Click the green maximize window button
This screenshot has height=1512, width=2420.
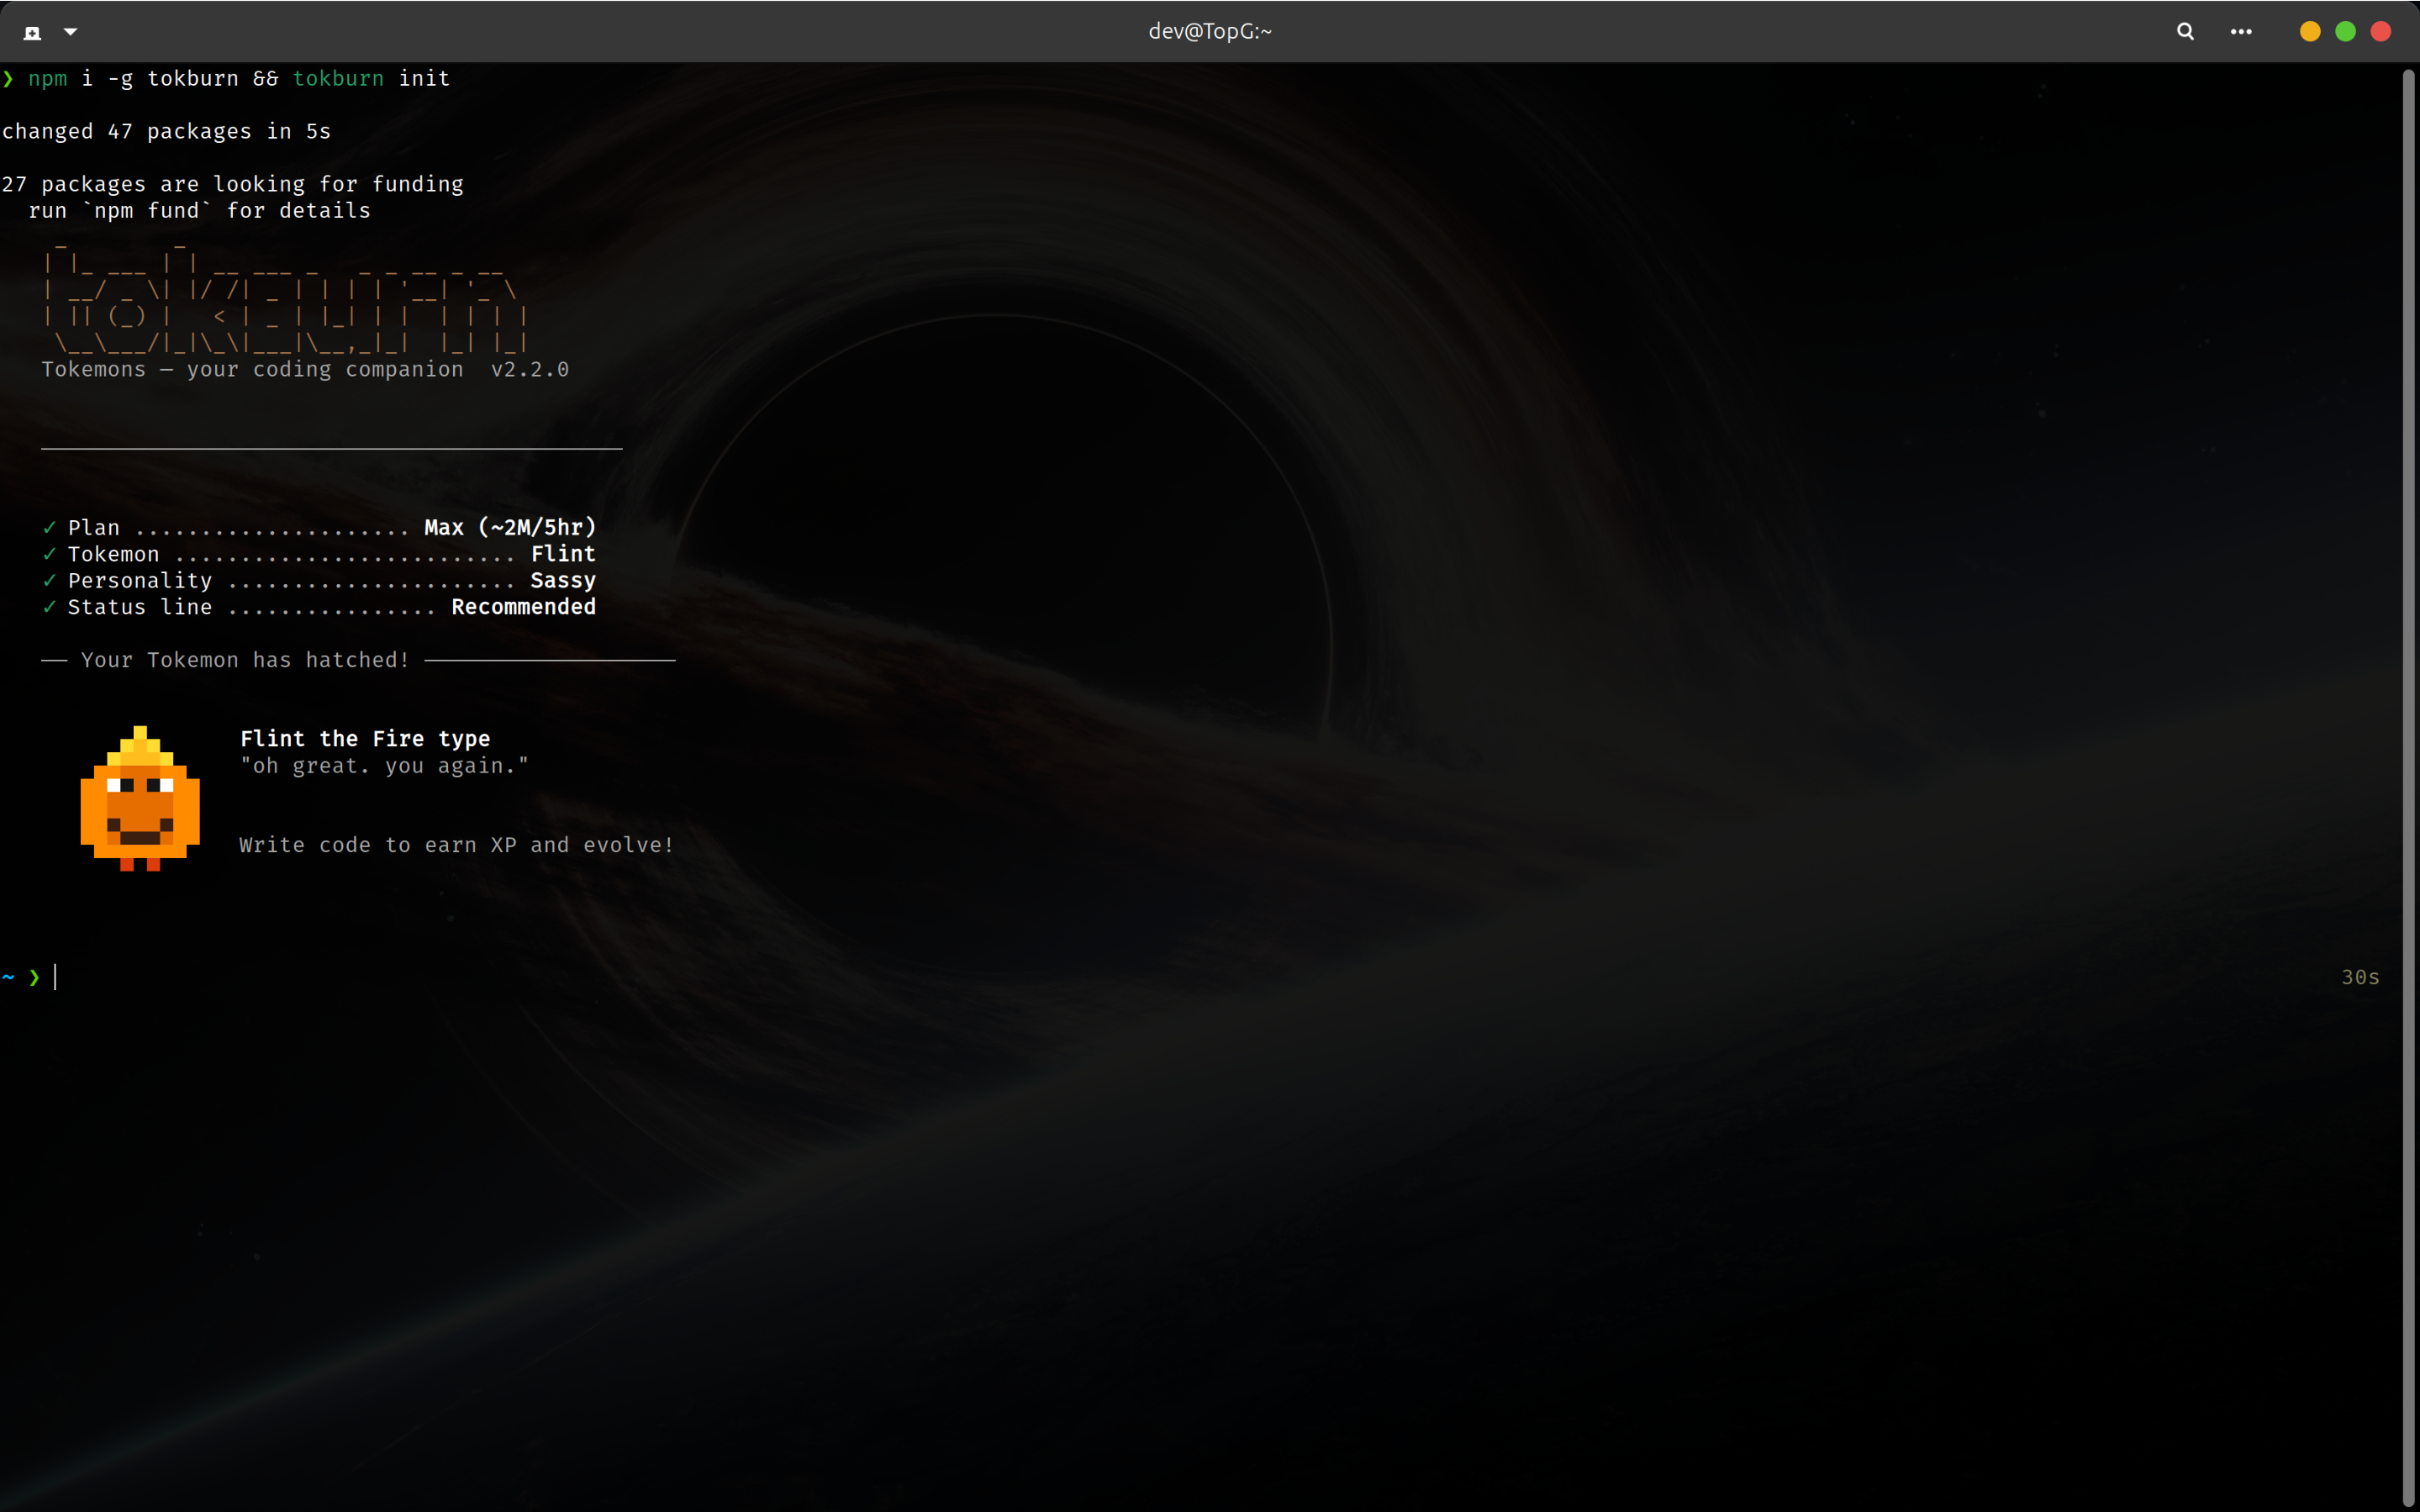point(2345,32)
